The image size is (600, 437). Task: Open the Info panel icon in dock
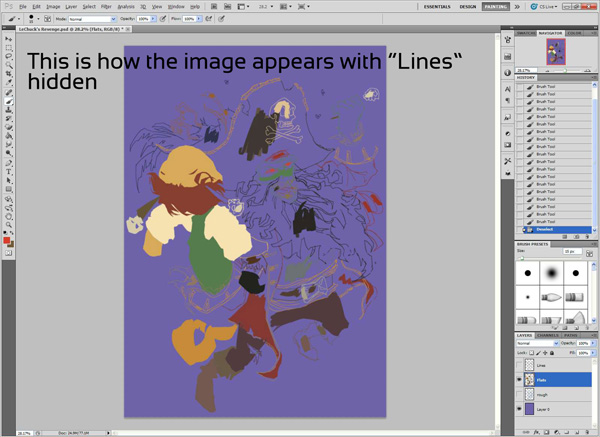[x=507, y=73]
